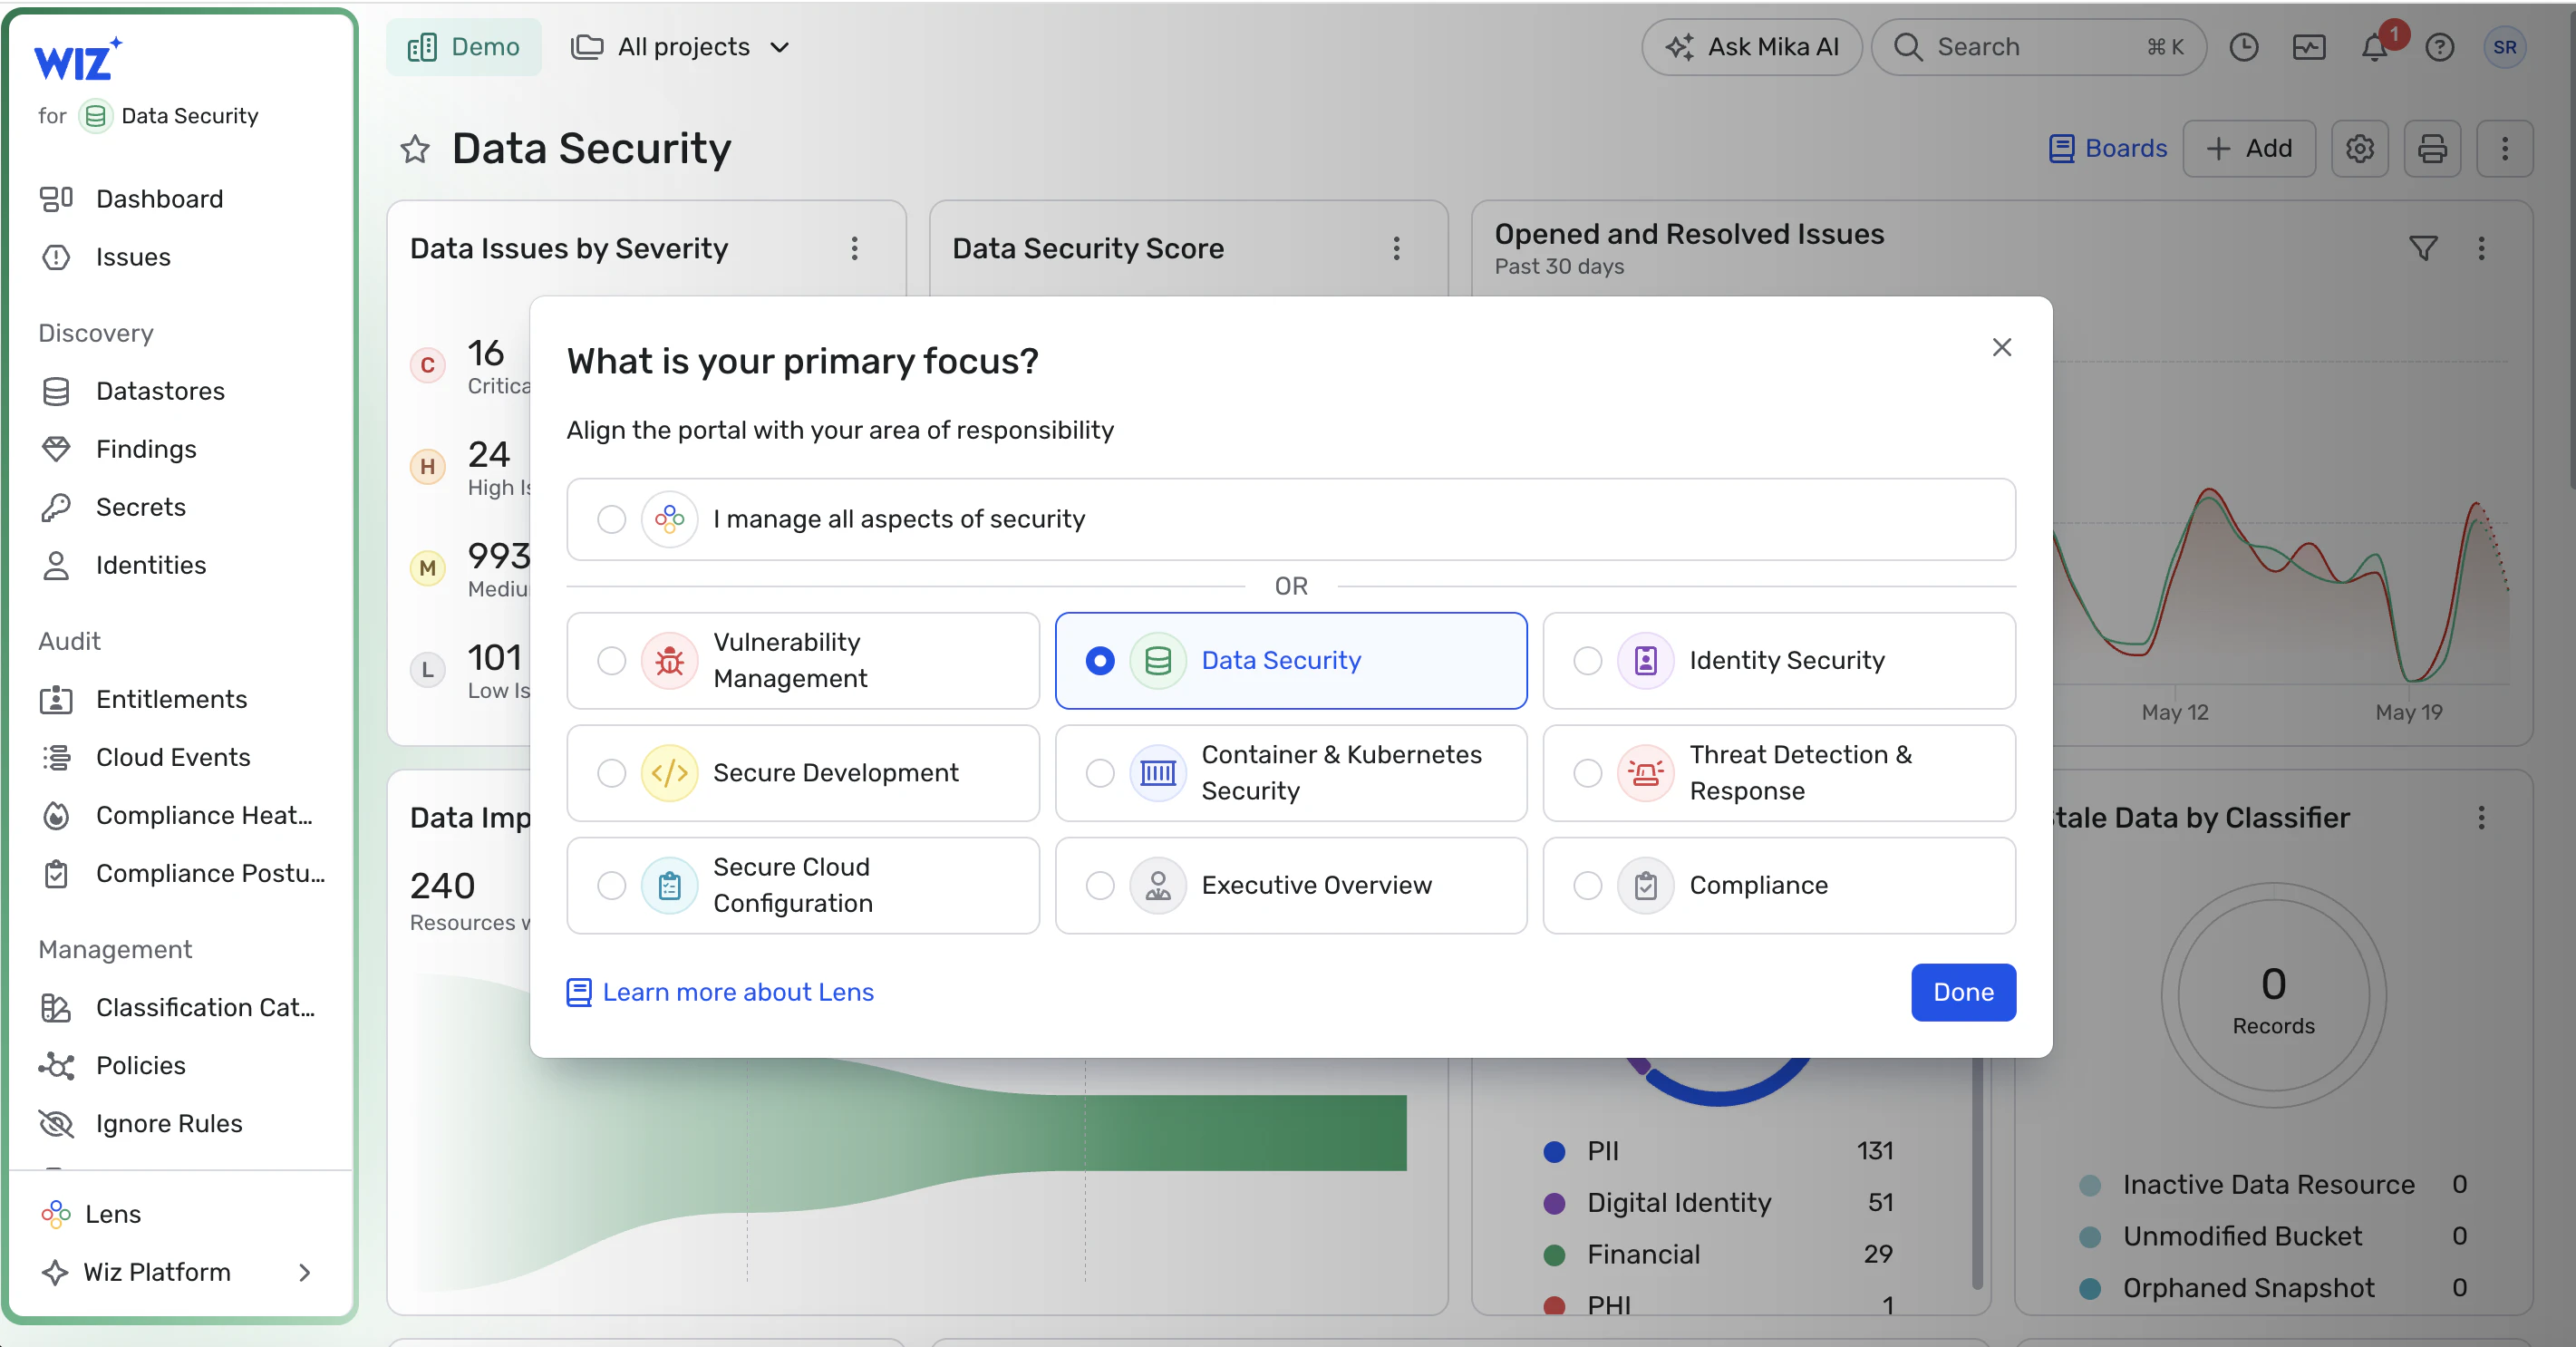Image resolution: width=2576 pixels, height=1347 pixels.
Task: Open Learn more about Lens link
Action: pos(720,992)
